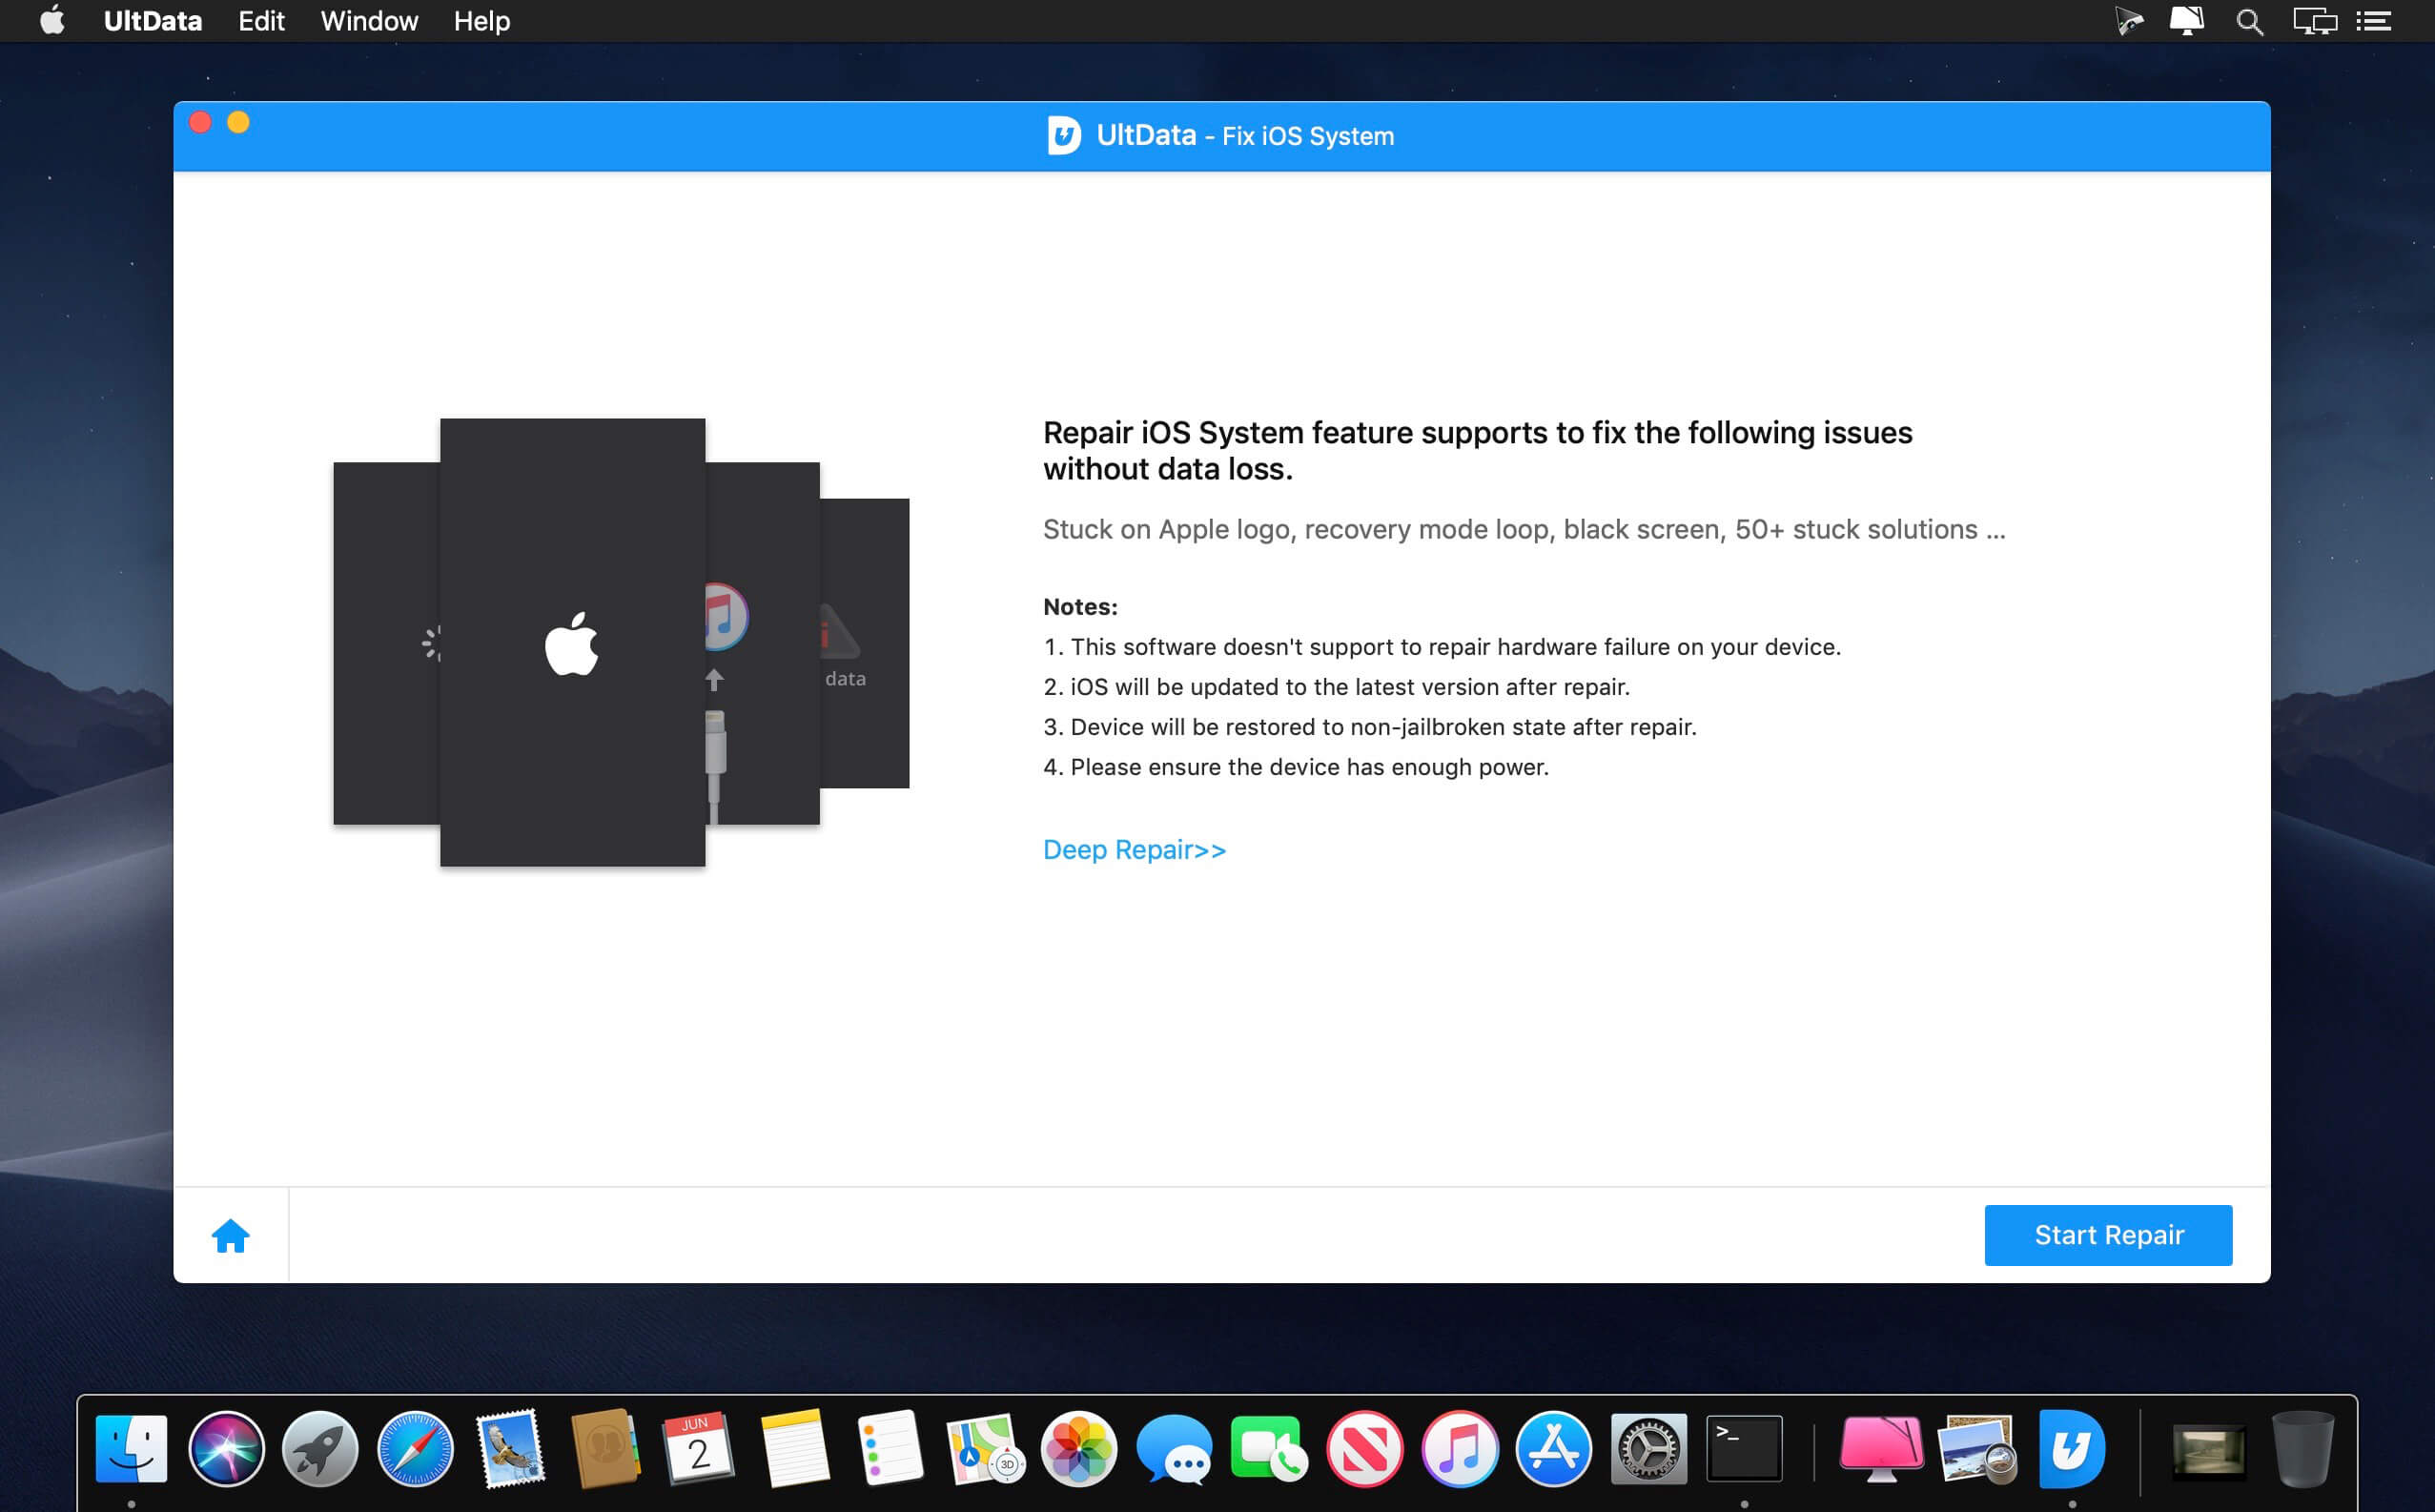
Task: Open System Preferences gear in Dock
Action: pyautogui.click(x=1648, y=1448)
